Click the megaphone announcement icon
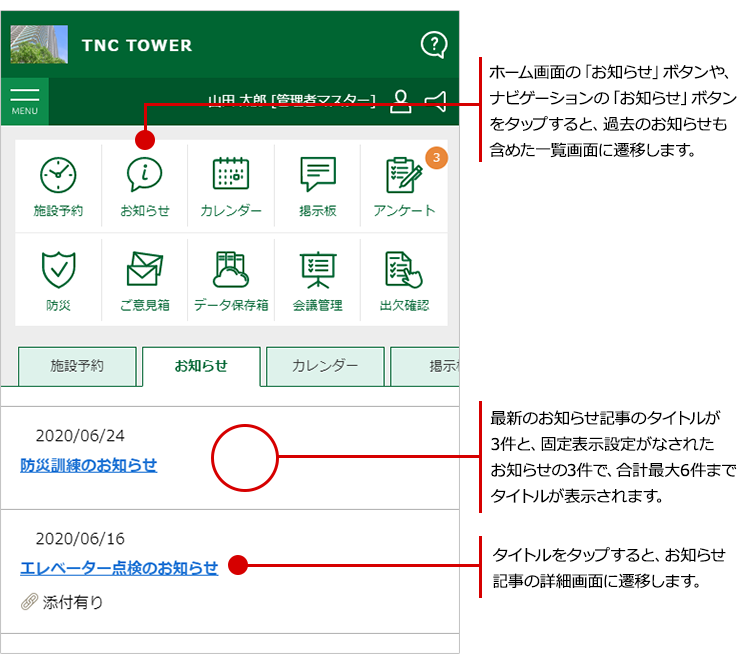The image size is (750, 664). (435, 100)
